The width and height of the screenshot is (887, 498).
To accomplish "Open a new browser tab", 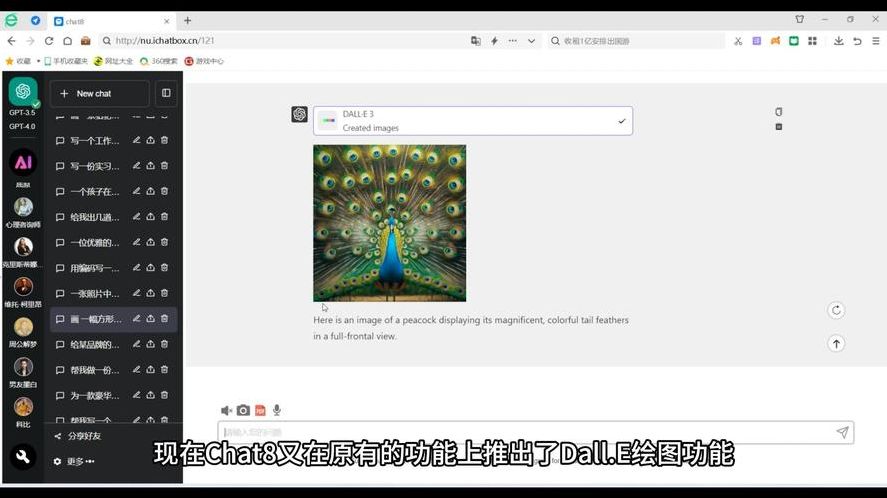I will [x=187, y=21].
